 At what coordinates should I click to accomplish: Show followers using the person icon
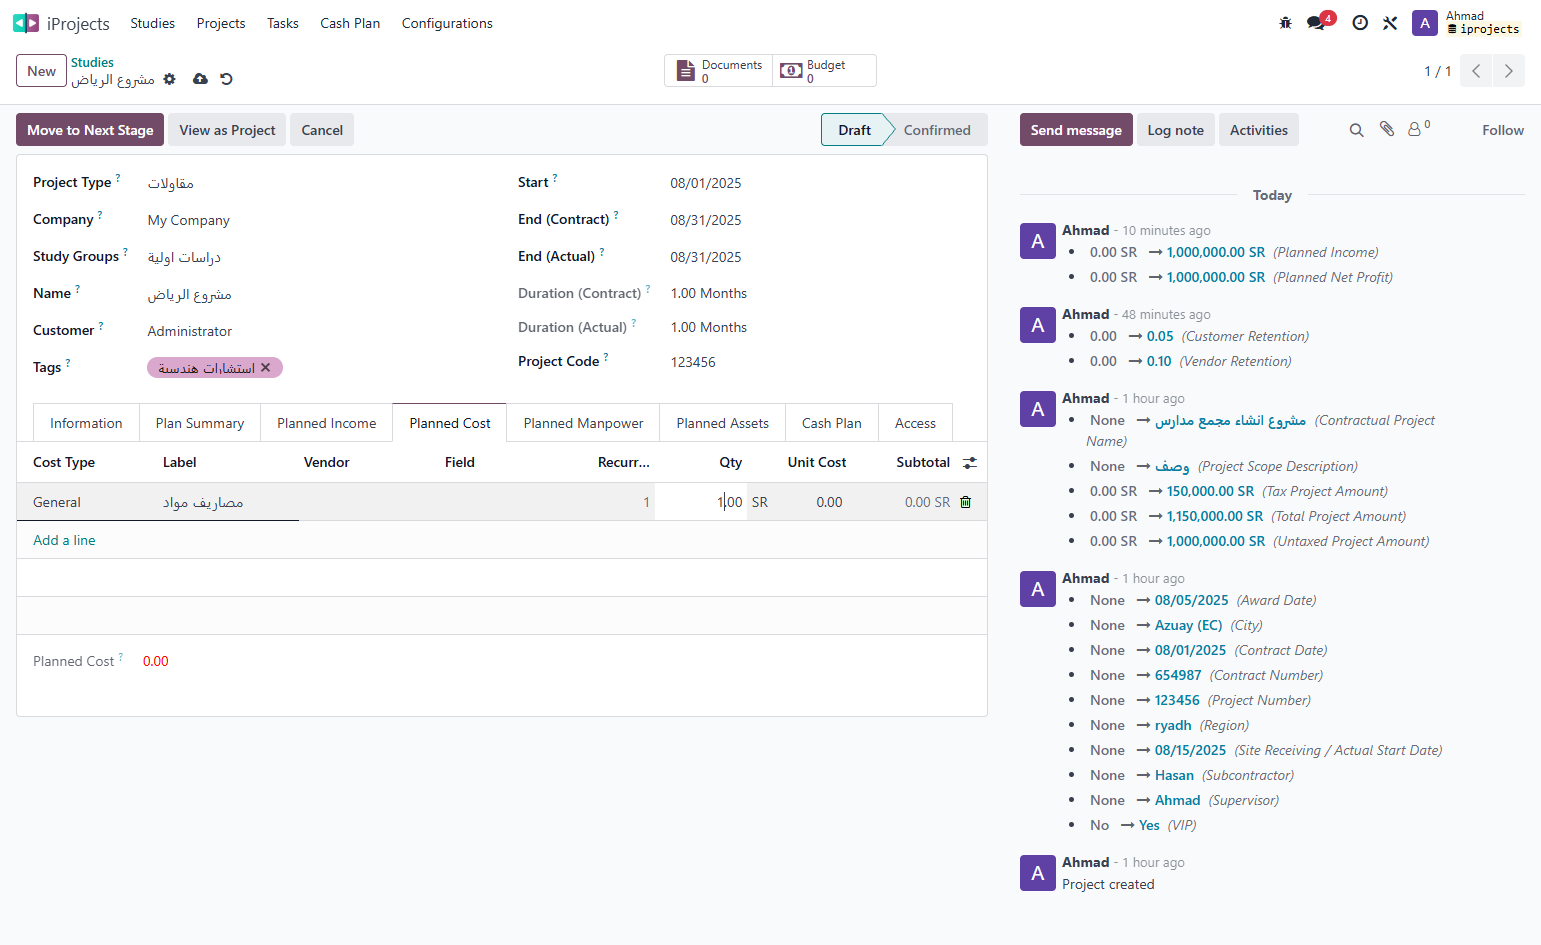1419,129
